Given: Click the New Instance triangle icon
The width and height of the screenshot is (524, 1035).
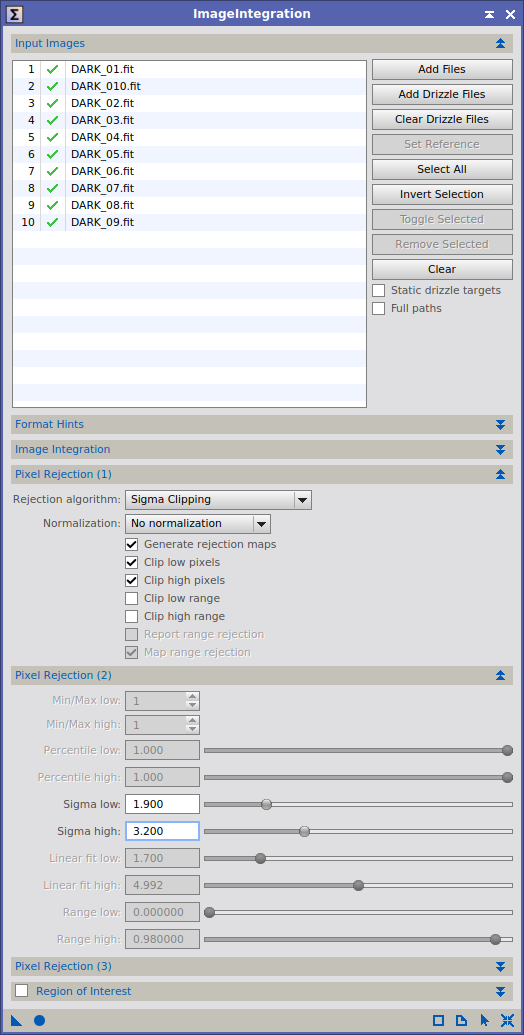Looking at the screenshot, I should 16,1020.
